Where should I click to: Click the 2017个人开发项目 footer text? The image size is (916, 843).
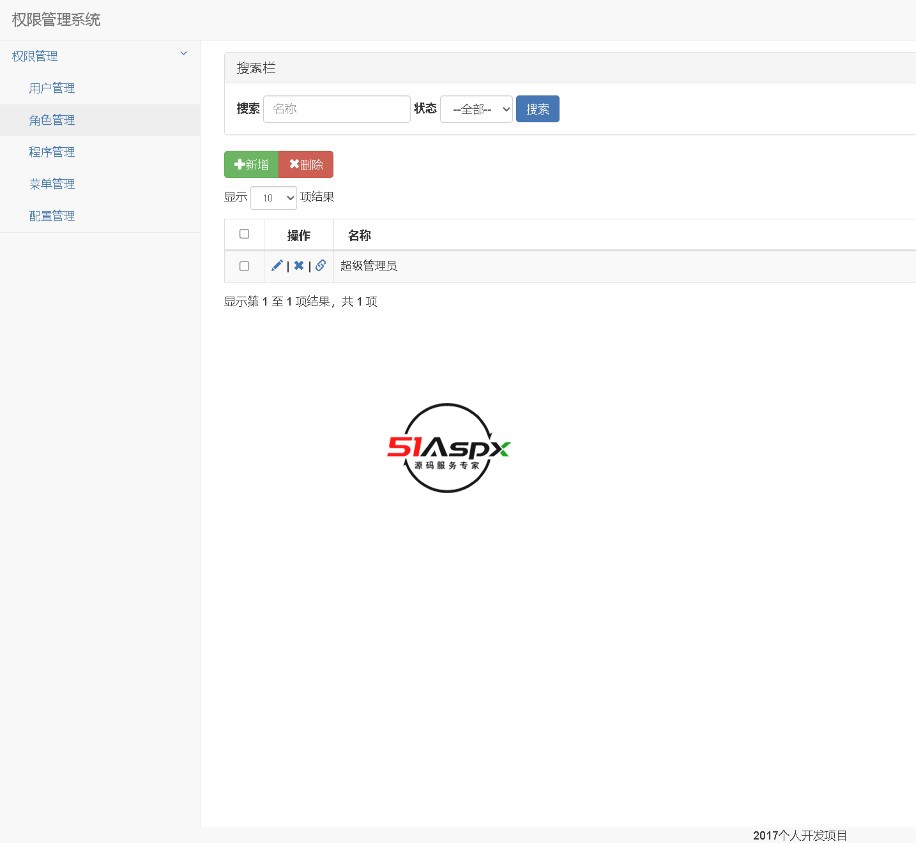pyautogui.click(x=800, y=835)
